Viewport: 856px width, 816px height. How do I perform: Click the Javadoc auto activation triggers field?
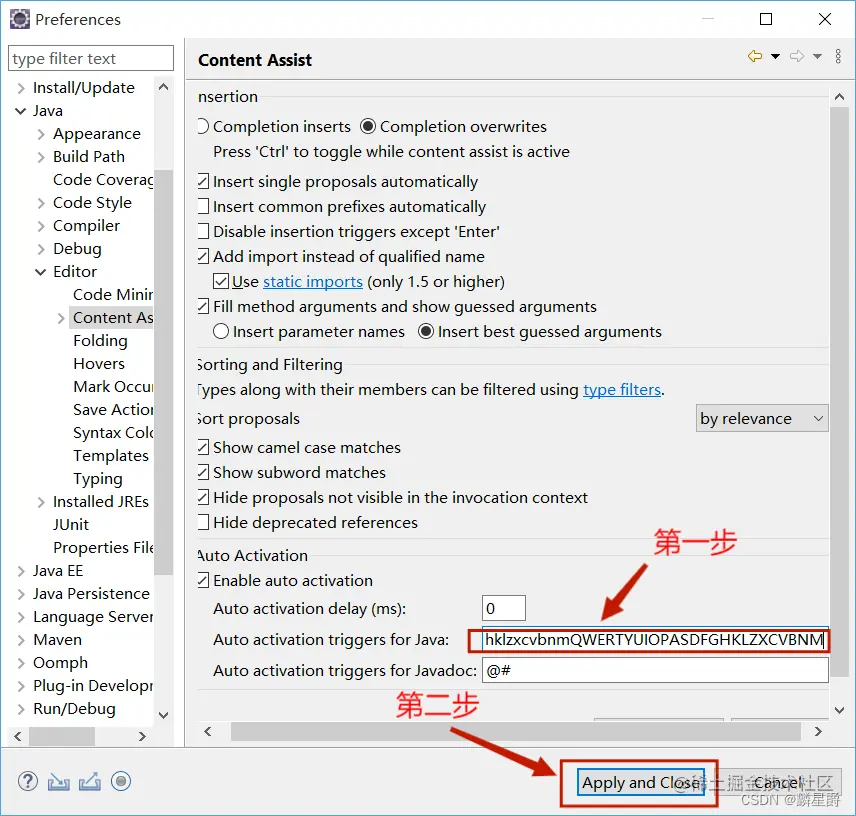click(655, 670)
